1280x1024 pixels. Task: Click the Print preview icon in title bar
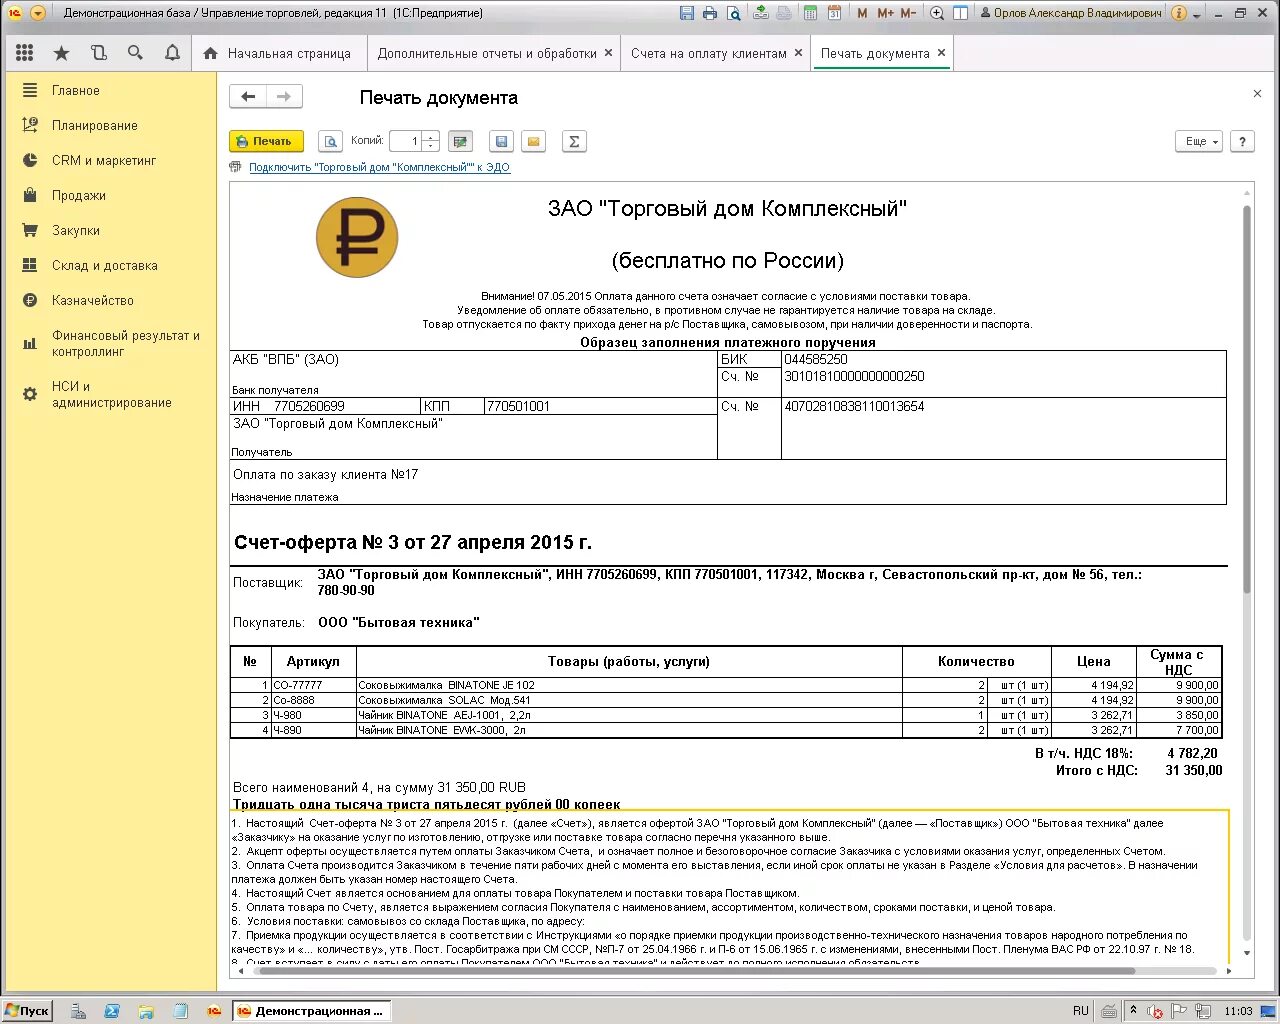coord(734,13)
